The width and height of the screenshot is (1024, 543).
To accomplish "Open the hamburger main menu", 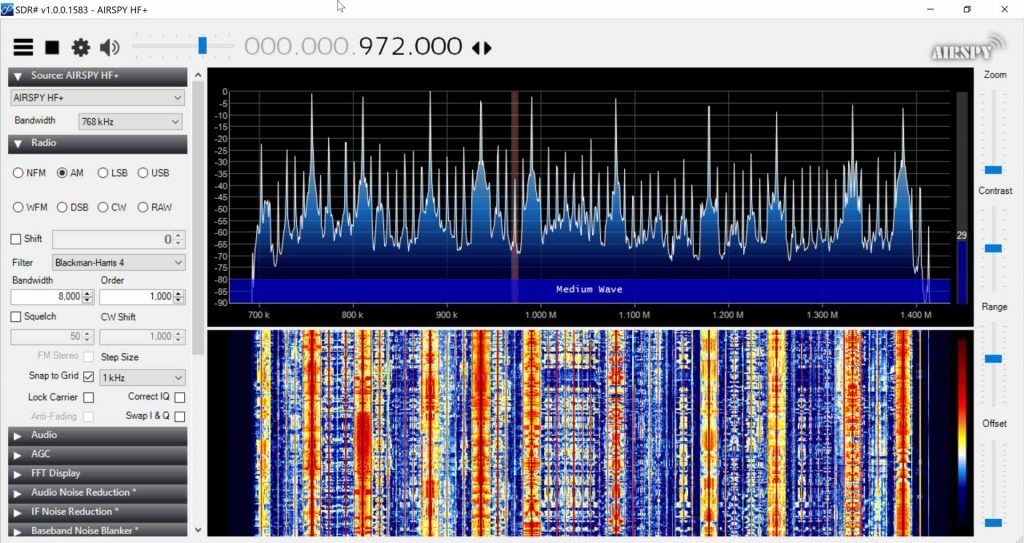I will point(23,47).
